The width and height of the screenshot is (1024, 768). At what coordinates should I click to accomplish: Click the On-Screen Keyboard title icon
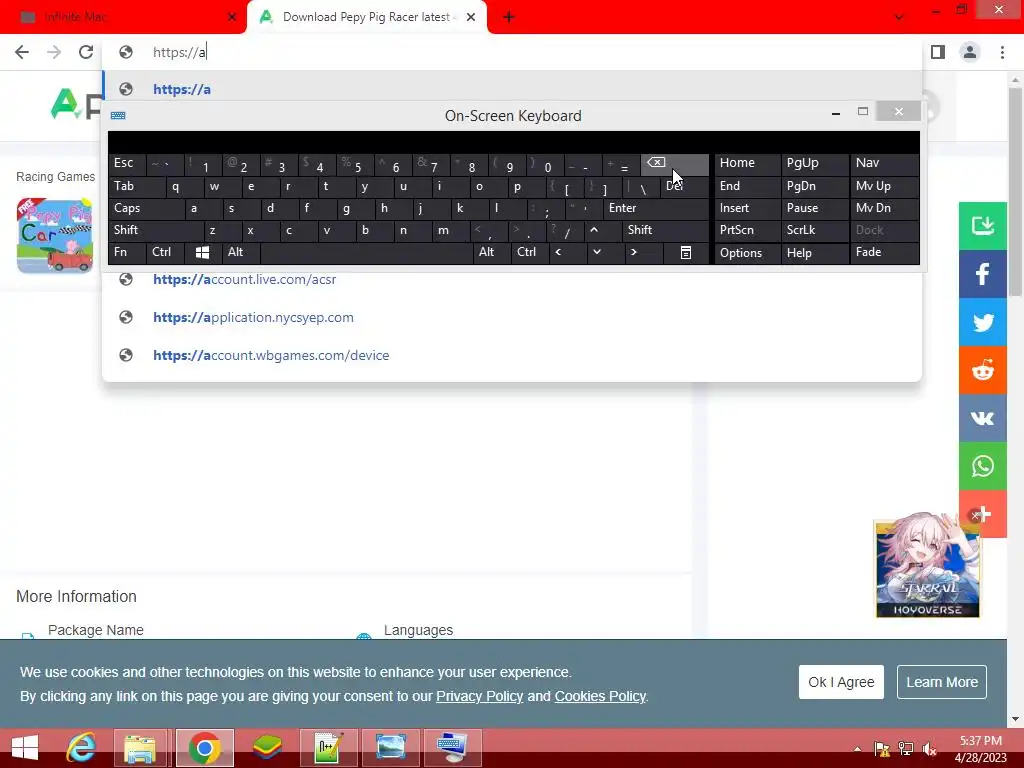[x=118, y=116]
